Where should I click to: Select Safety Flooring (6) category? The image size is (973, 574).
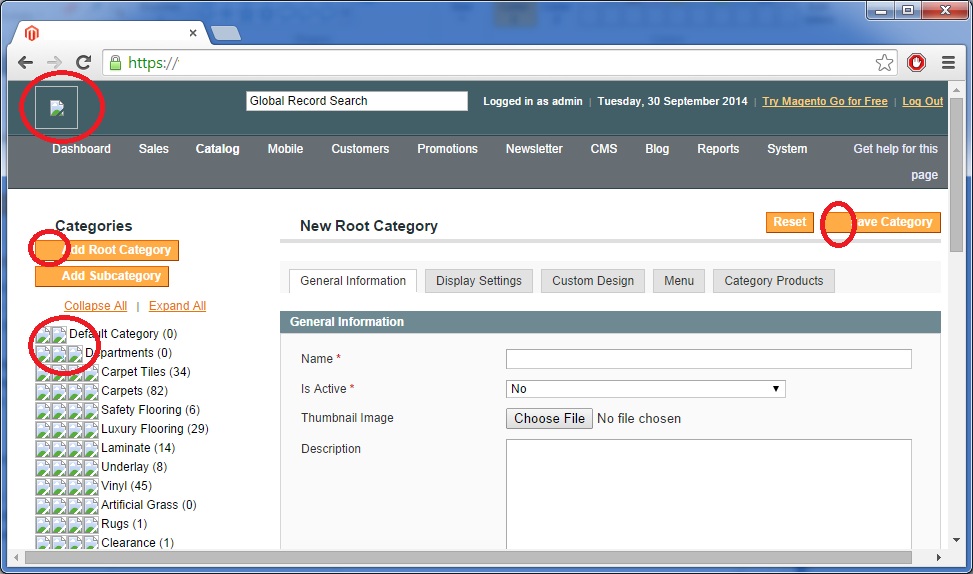coord(150,410)
